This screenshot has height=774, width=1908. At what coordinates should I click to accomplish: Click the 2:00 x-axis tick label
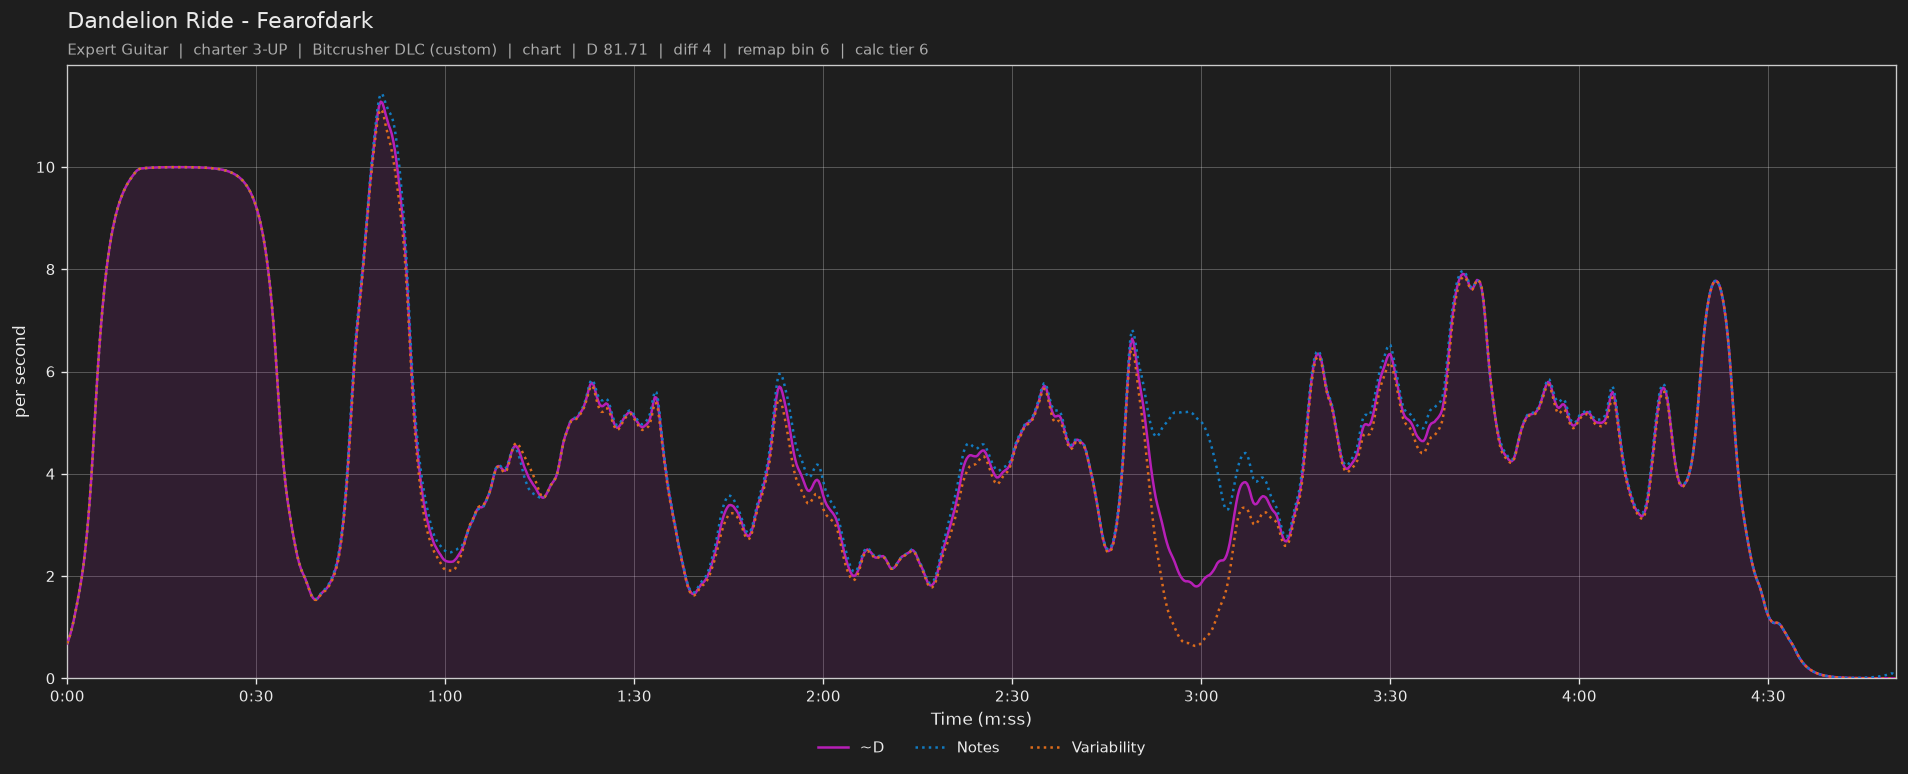pos(823,696)
